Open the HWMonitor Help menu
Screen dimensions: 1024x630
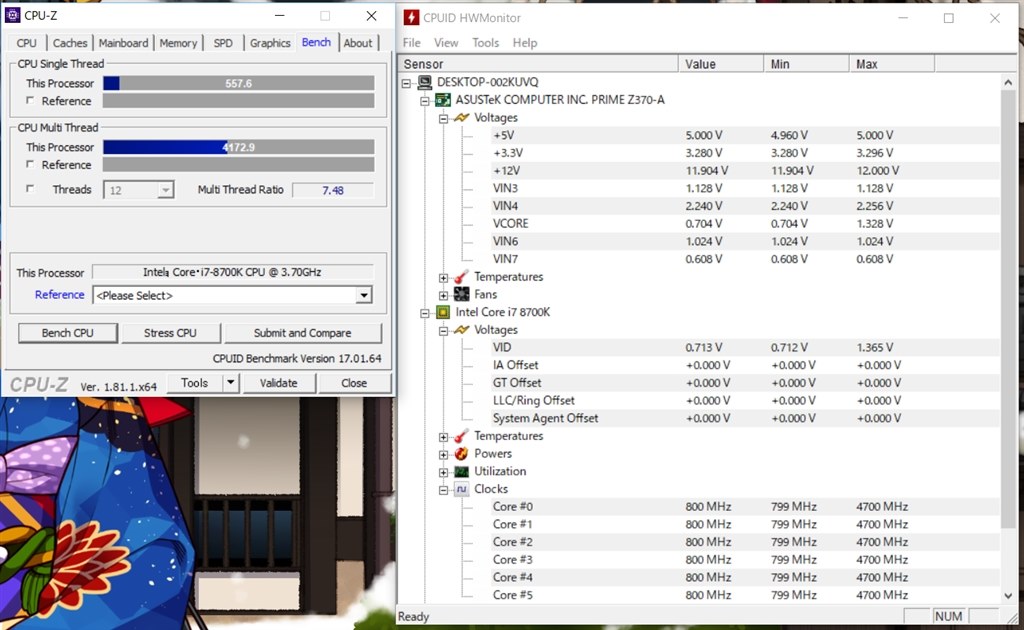point(525,42)
